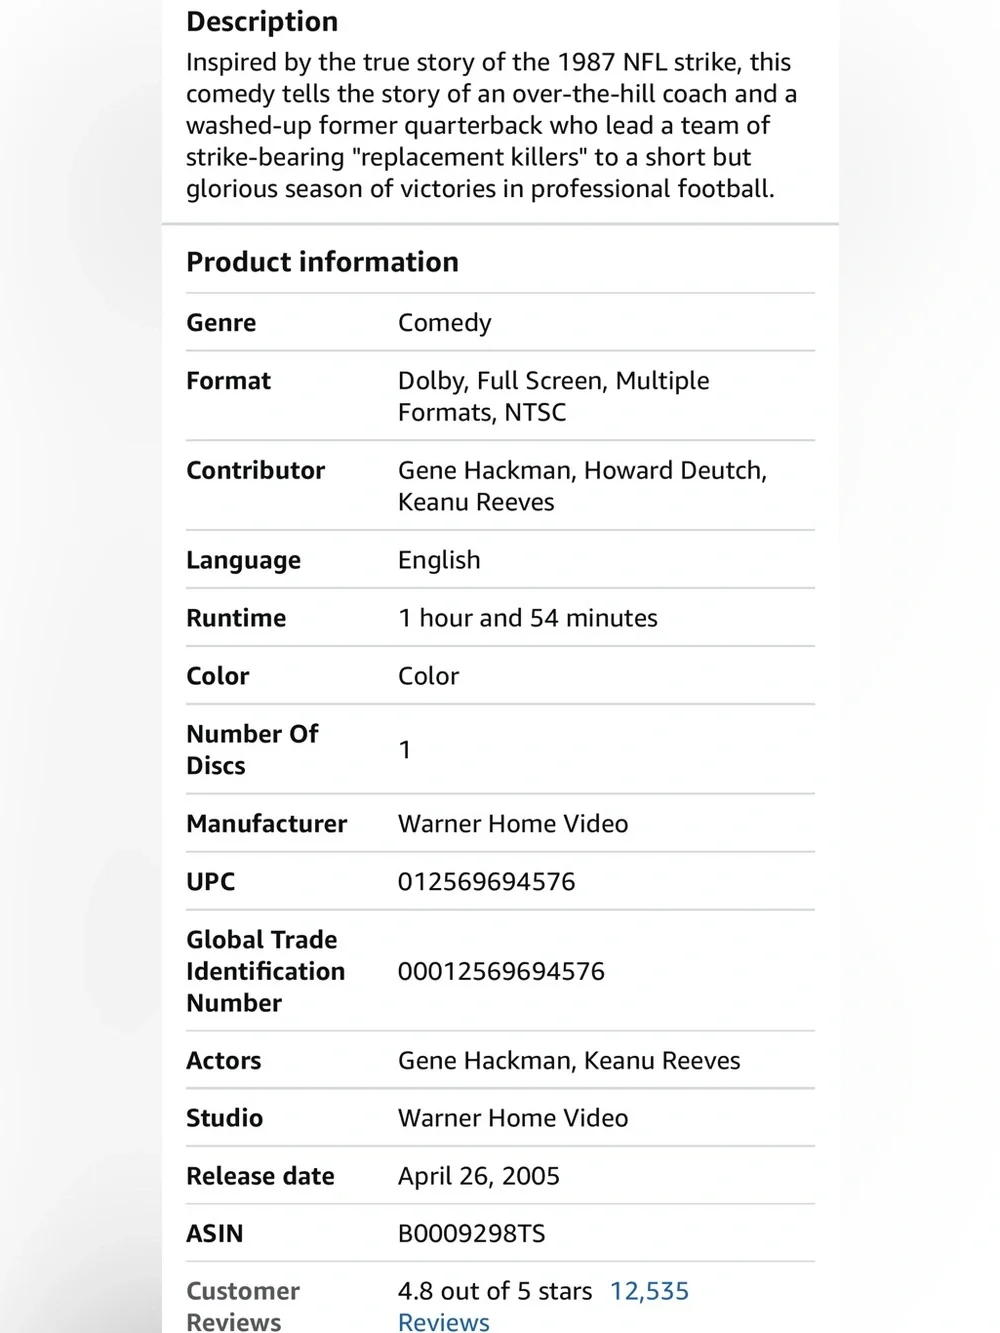
Task: Click the 4.8 out of 5 stars rating
Action: pos(495,1291)
